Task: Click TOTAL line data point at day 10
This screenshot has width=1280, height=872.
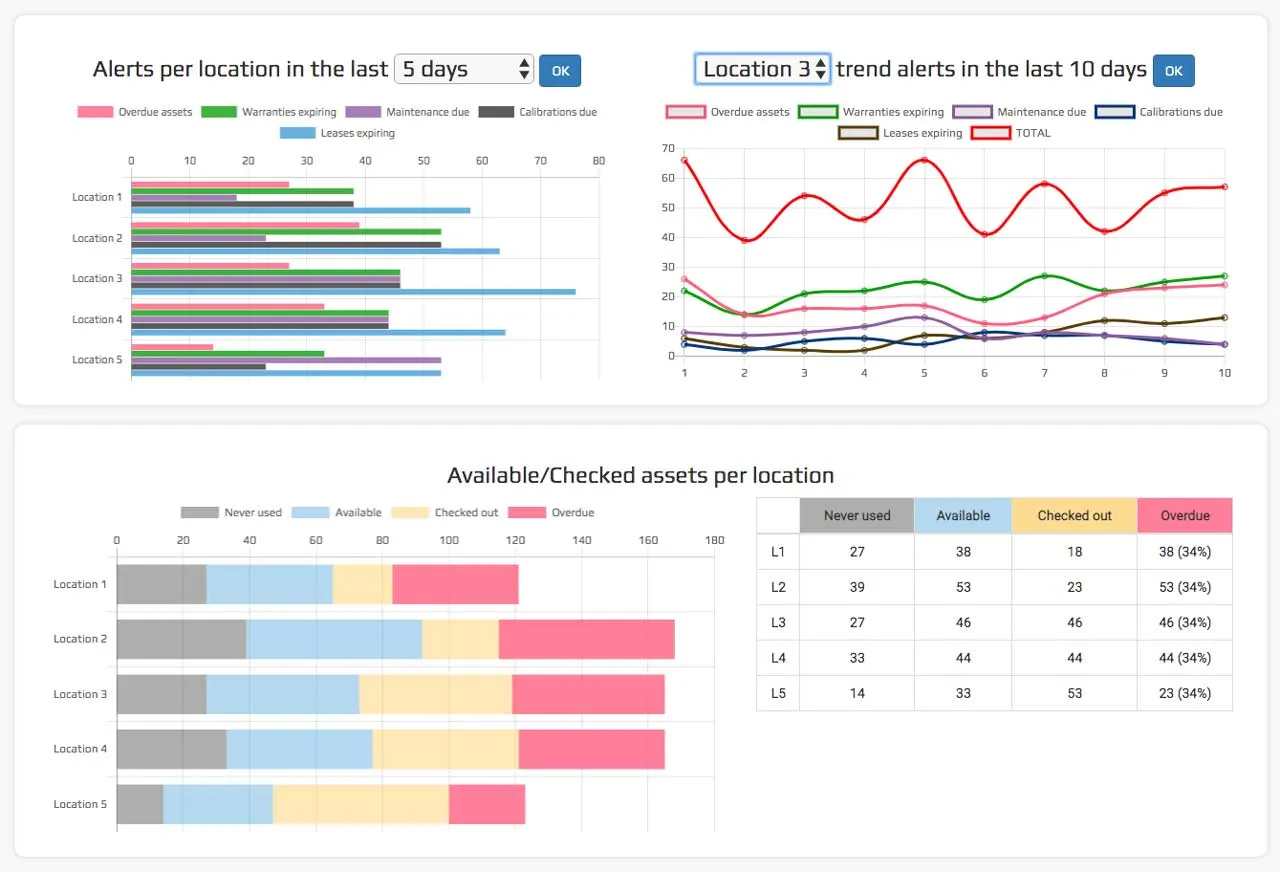Action: [1224, 187]
